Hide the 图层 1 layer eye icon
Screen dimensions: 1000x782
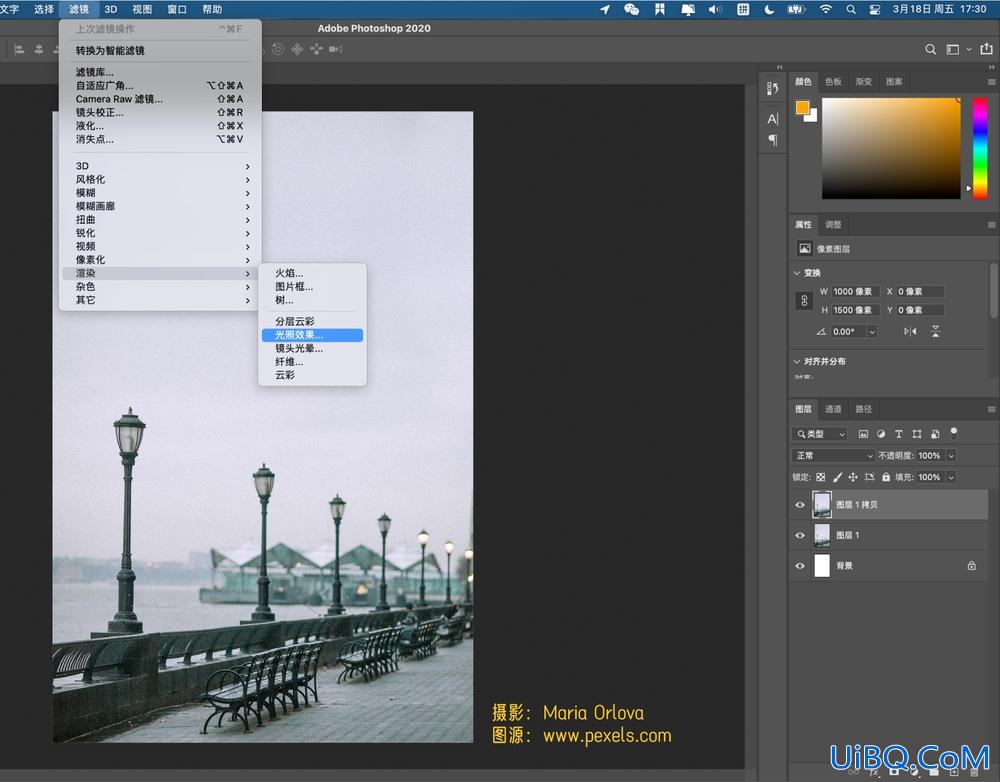coord(800,535)
